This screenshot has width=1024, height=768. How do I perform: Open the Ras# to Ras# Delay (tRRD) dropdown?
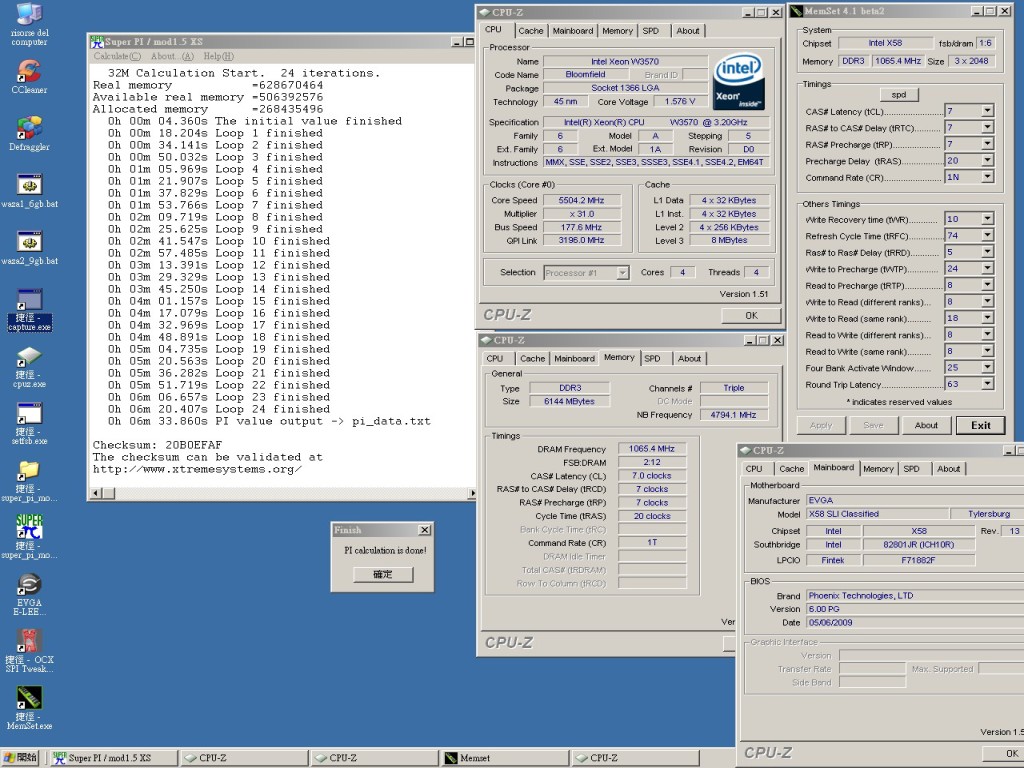tap(987, 252)
